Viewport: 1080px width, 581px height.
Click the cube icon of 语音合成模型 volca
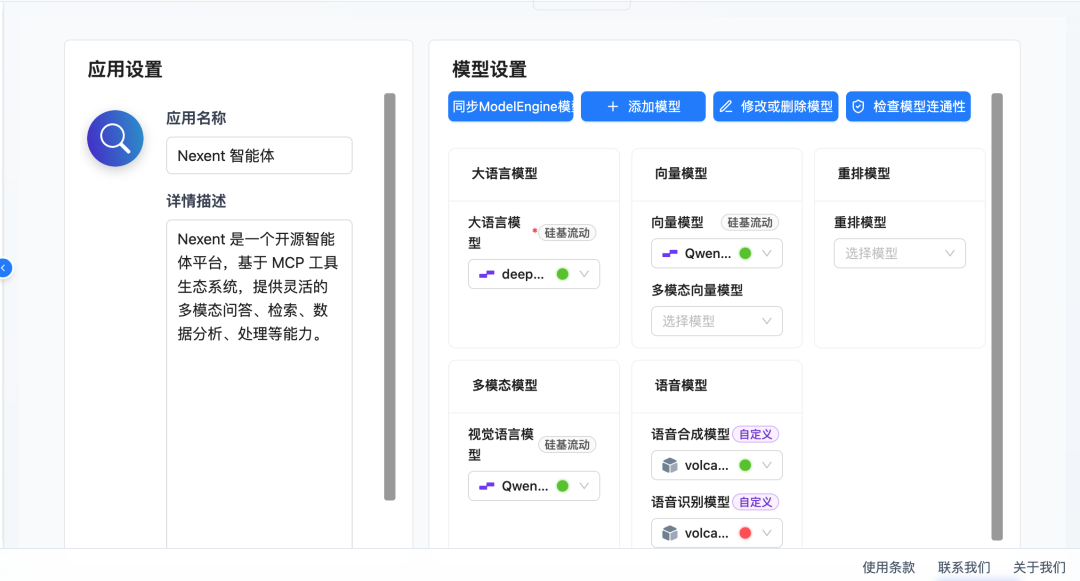[669, 465]
